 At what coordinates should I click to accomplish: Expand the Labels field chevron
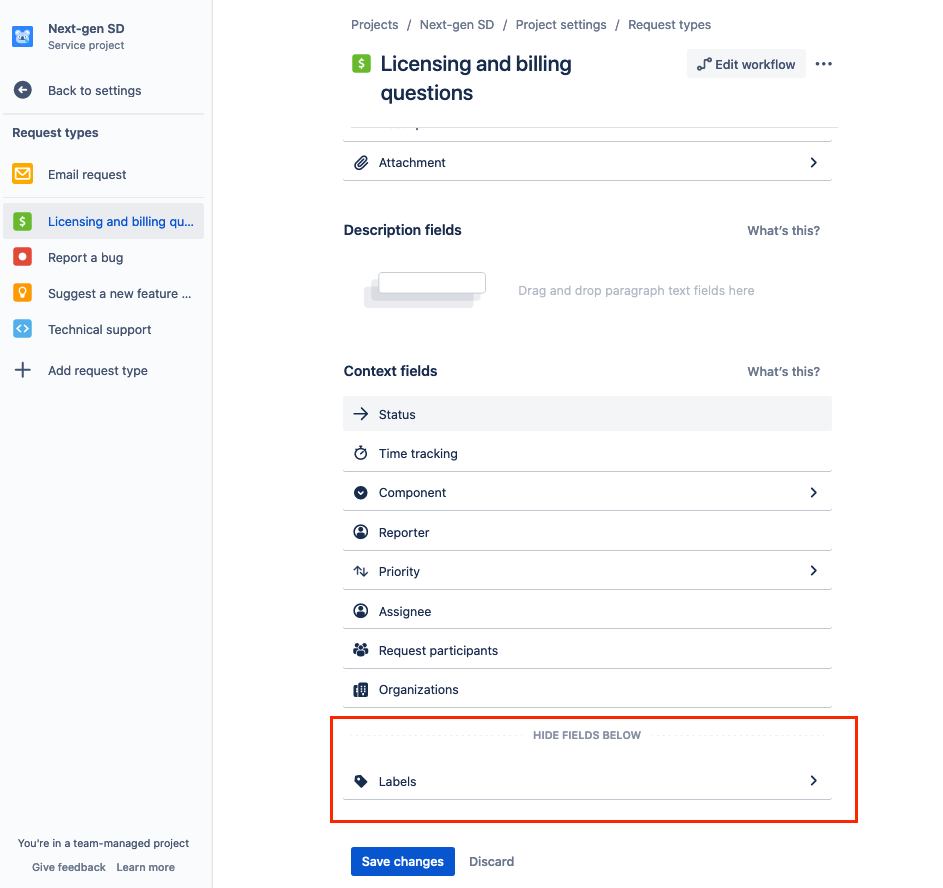click(814, 780)
